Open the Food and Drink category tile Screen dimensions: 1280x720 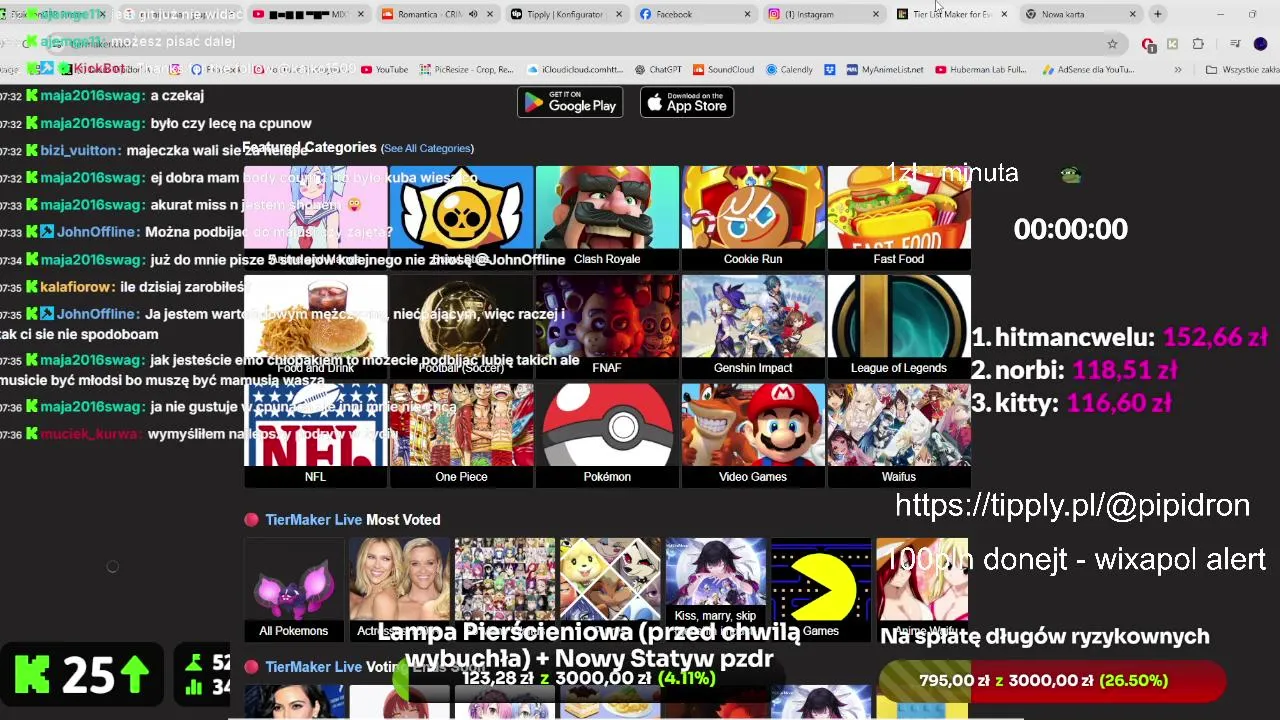[x=315, y=326]
